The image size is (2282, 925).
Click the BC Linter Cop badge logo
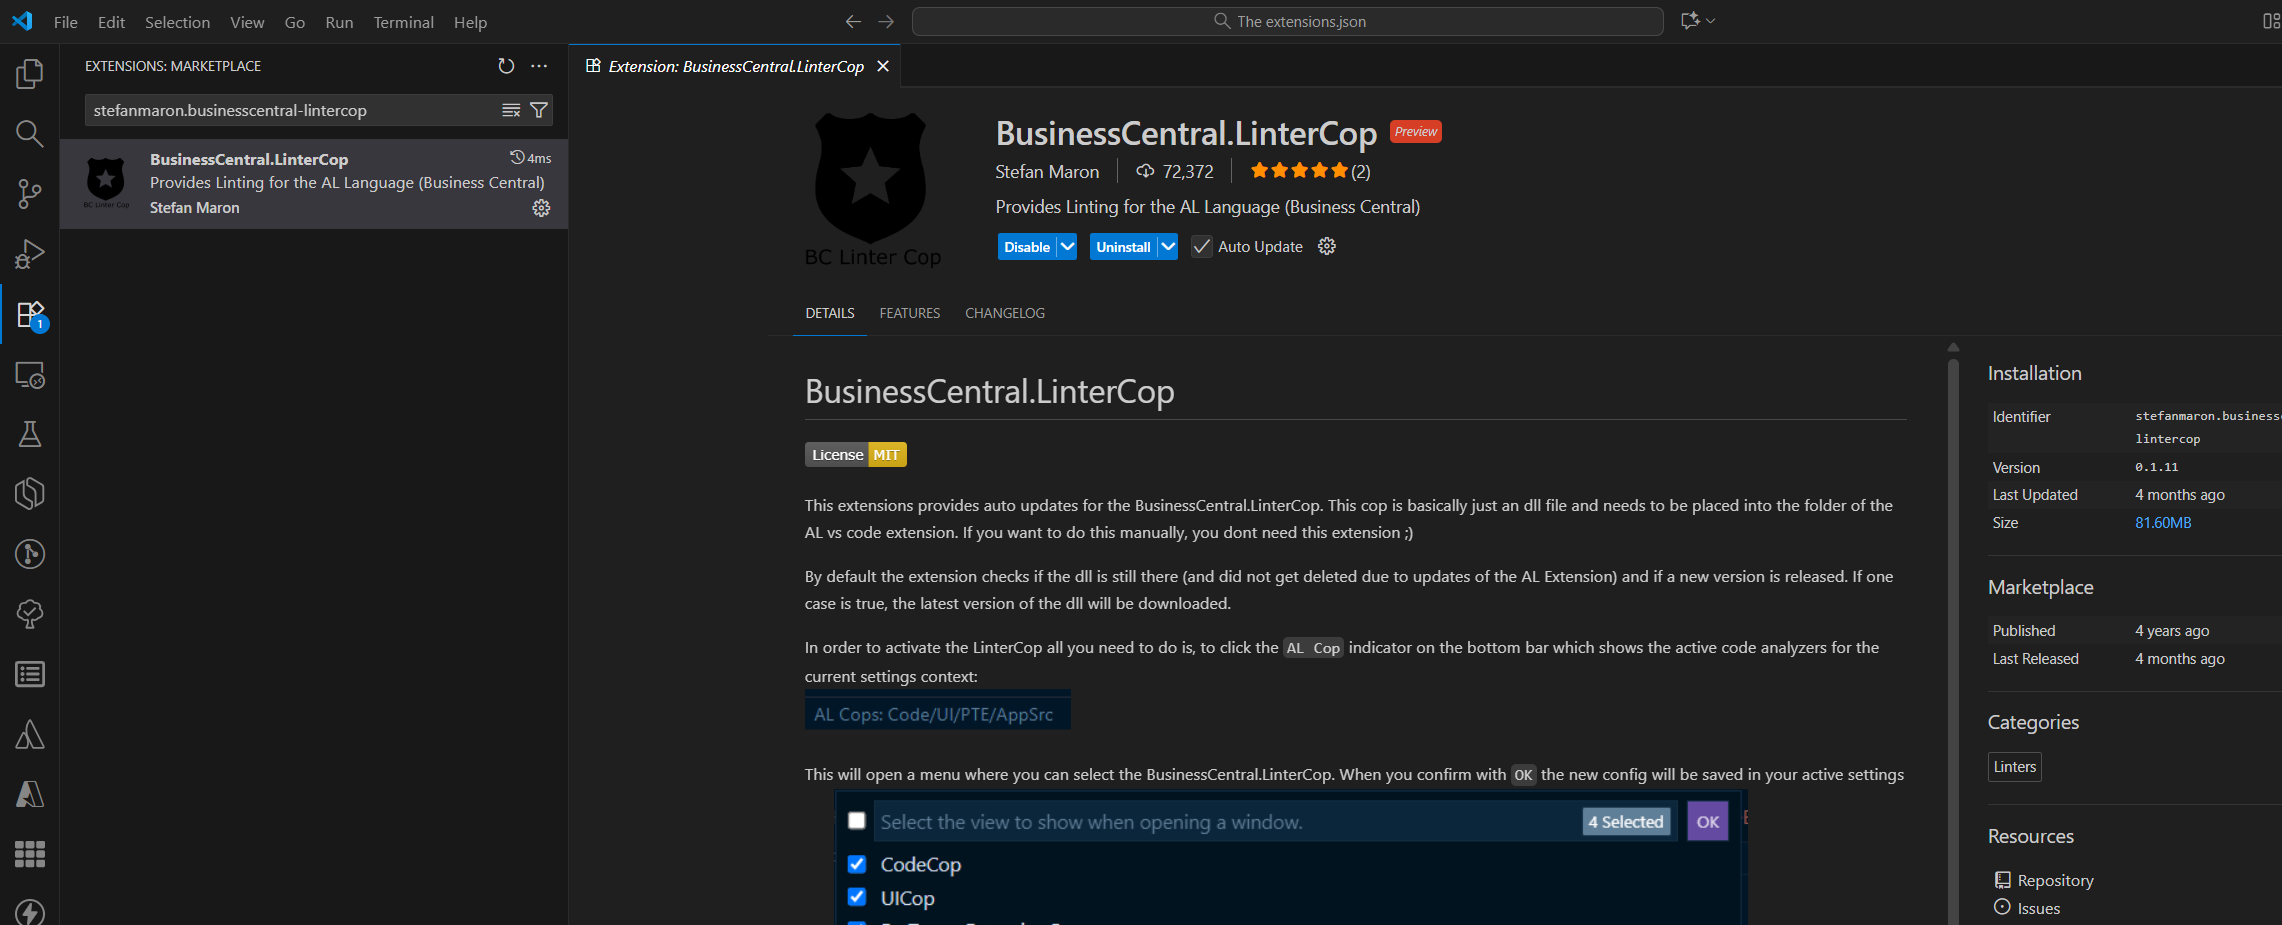click(871, 190)
